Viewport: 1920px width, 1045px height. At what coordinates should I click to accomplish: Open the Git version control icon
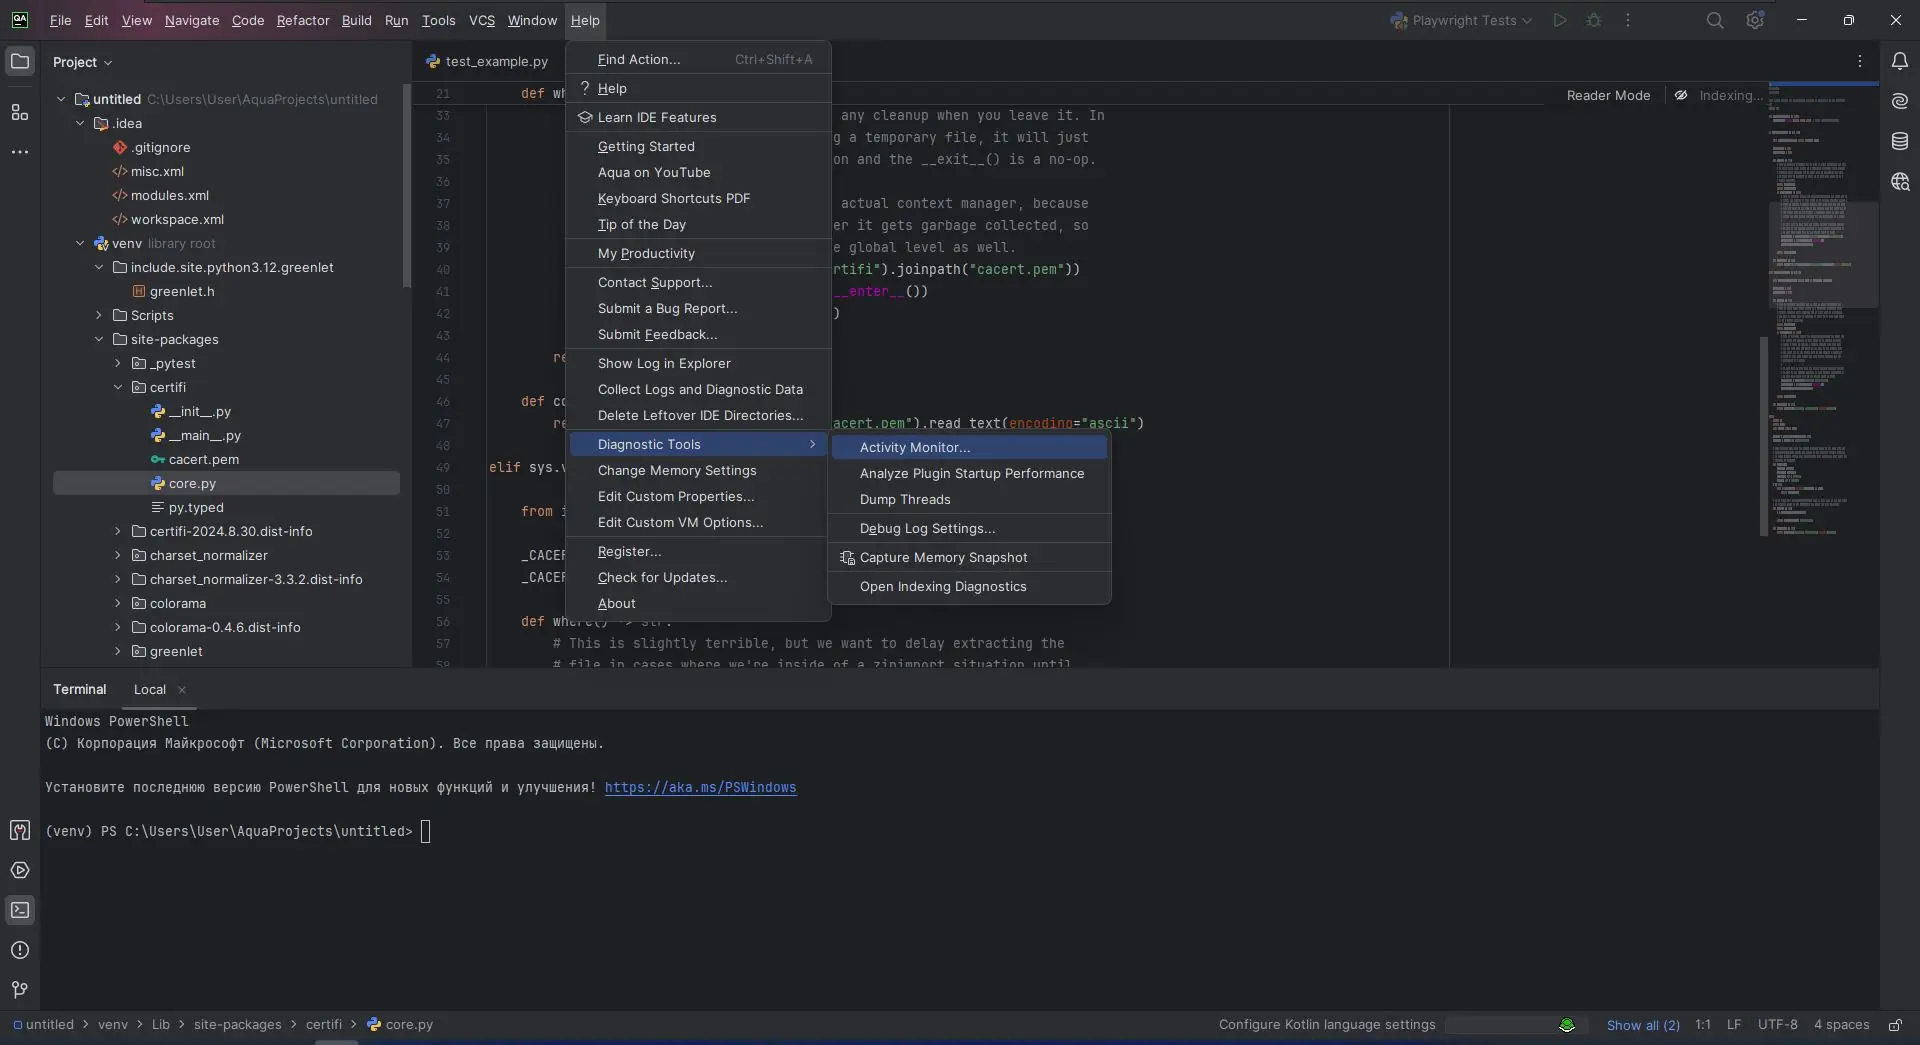[20, 990]
